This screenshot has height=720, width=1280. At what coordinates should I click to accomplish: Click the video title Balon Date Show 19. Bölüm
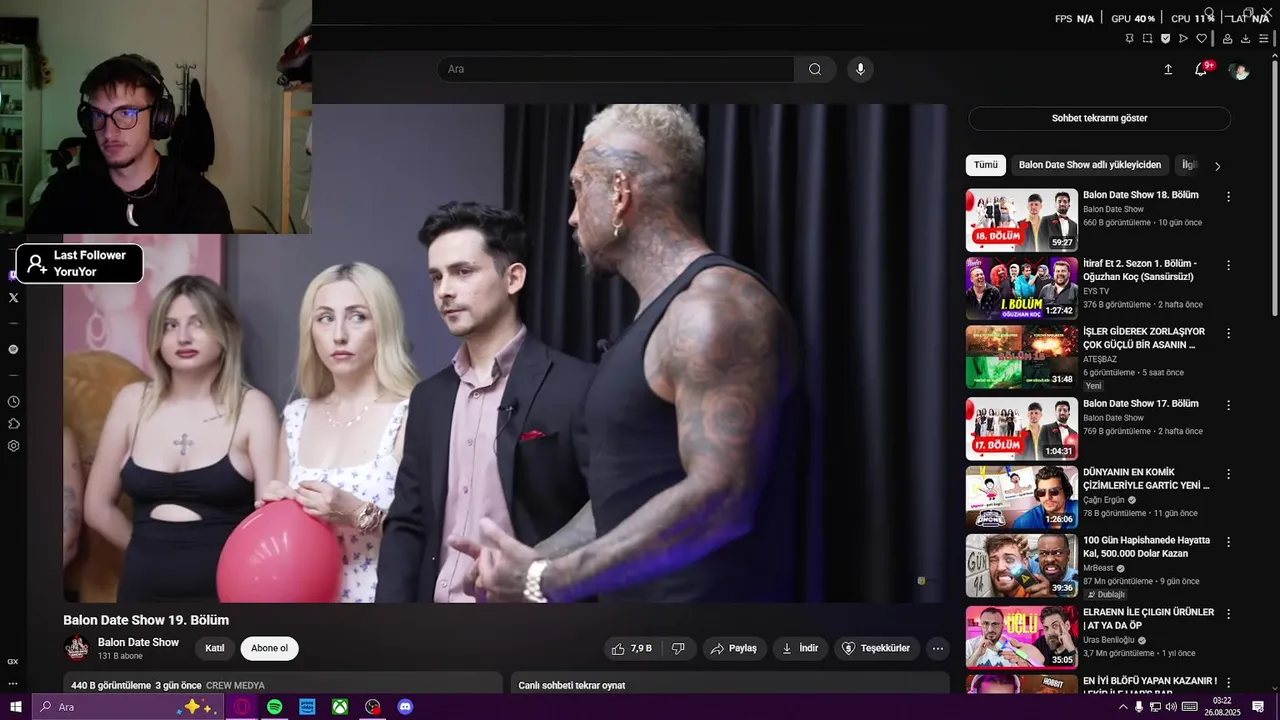point(146,620)
